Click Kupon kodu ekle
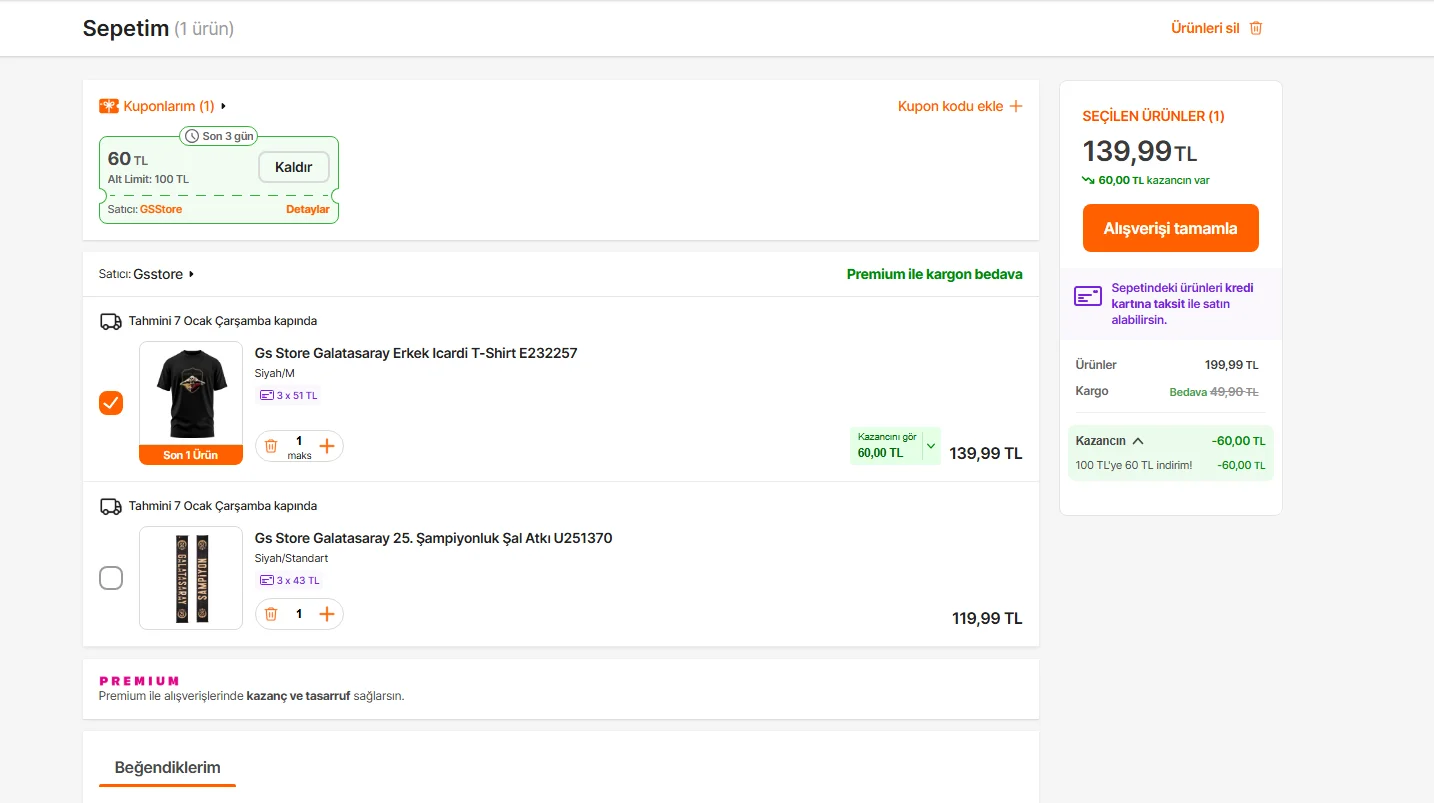This screenshot has width=1434, height=803. coord(950,106)
